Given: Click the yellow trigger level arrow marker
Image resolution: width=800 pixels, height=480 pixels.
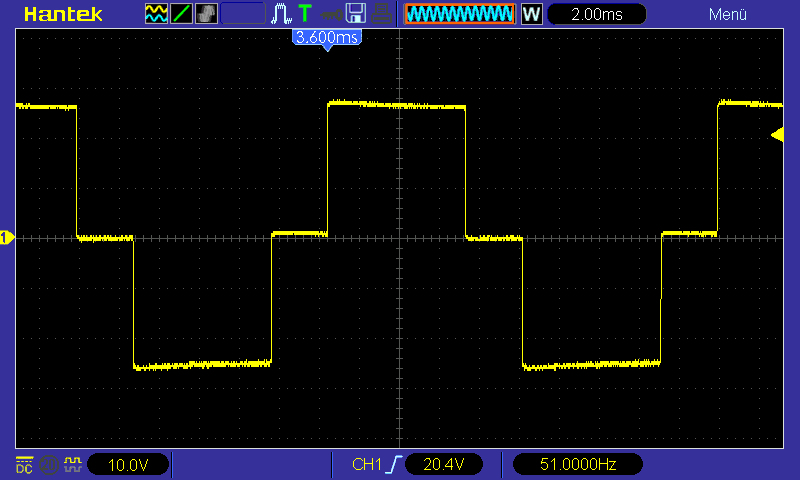Looking at the screenshot, I should [777, 135].
